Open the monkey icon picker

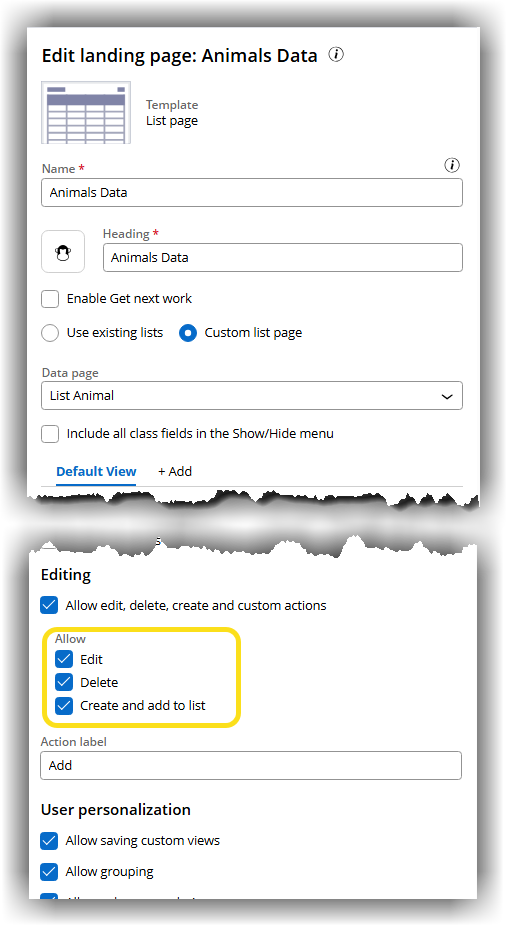[x=63, y=252]
